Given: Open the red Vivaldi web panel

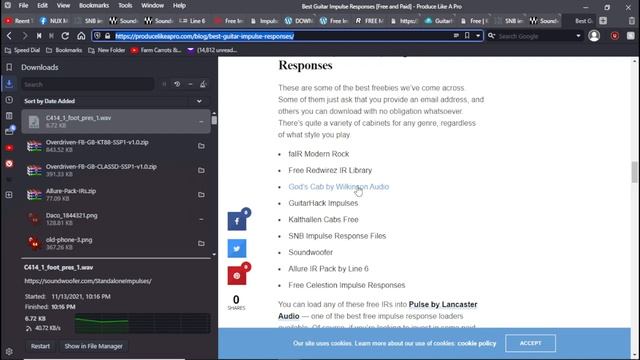Looking at the screenshot, I should click(9, 164).
